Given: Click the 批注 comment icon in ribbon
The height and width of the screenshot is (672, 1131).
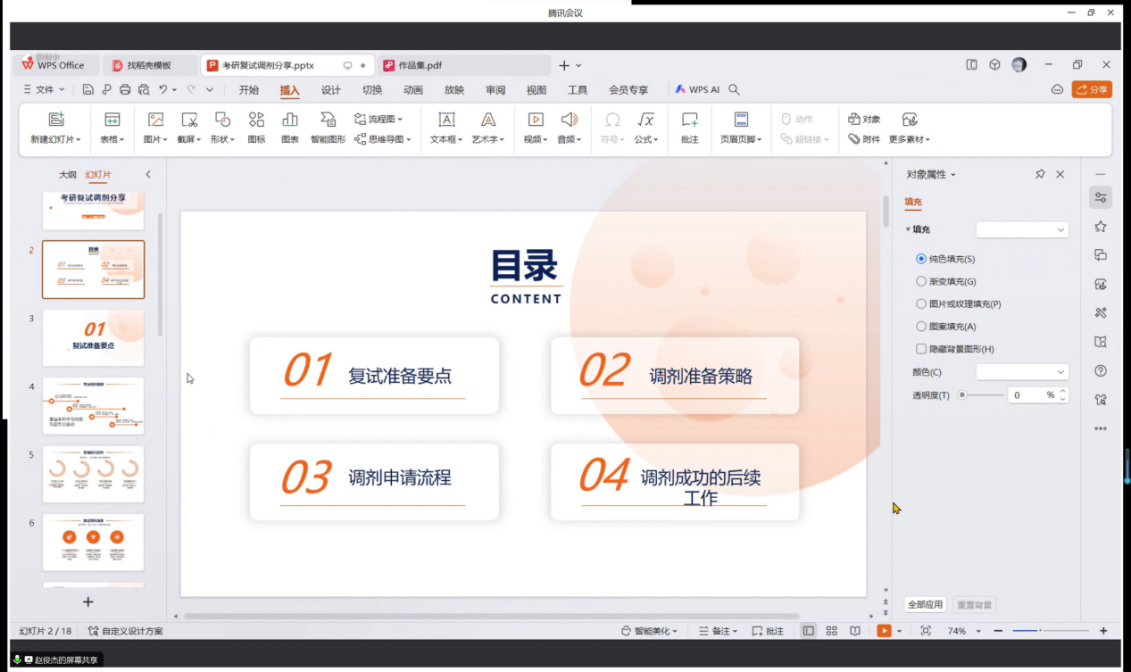Looking at the screenshot, I should pyautogui.click(x=689, y=127).
